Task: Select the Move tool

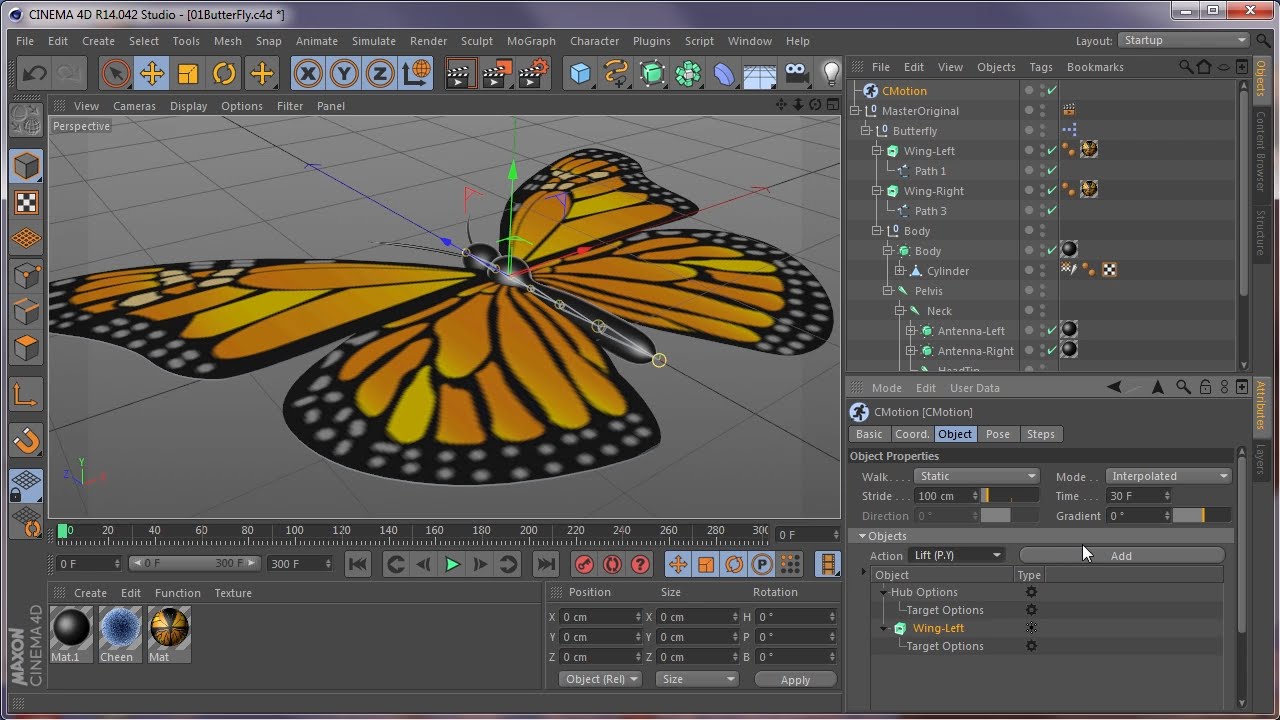Action: (x=152, y=73)
